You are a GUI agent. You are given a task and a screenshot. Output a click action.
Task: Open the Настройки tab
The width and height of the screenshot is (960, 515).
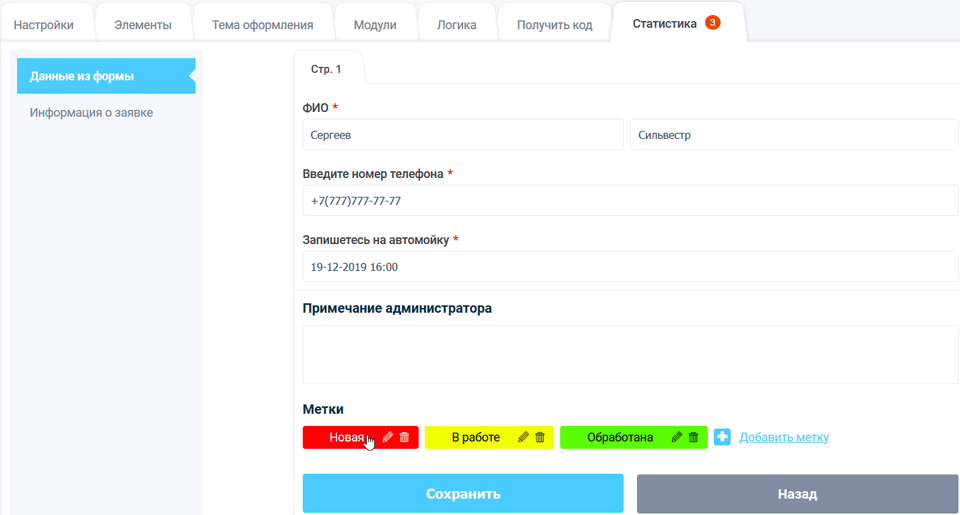click(x=43, y=25)
